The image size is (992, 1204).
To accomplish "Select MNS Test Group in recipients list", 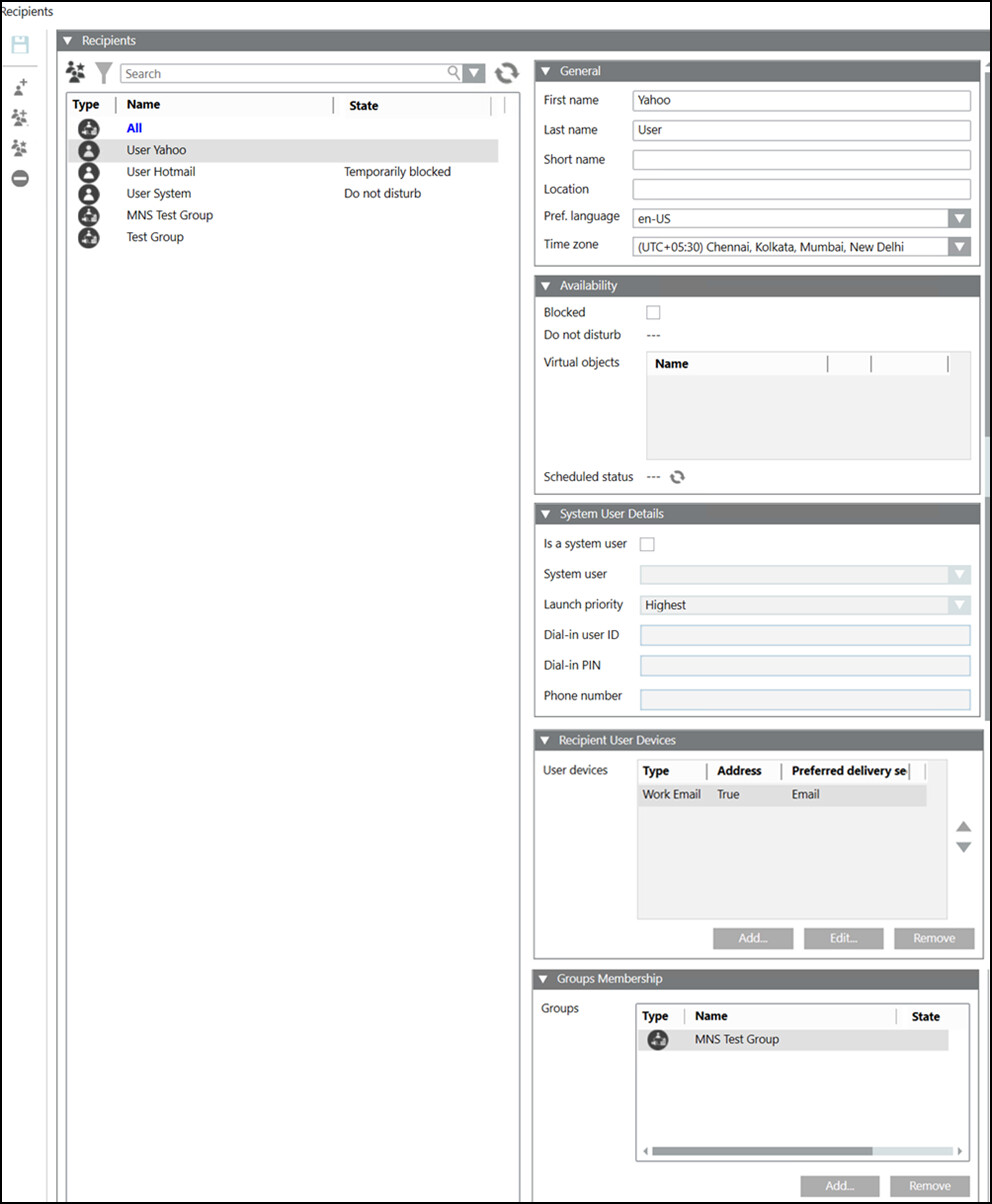I will (170, 216).
